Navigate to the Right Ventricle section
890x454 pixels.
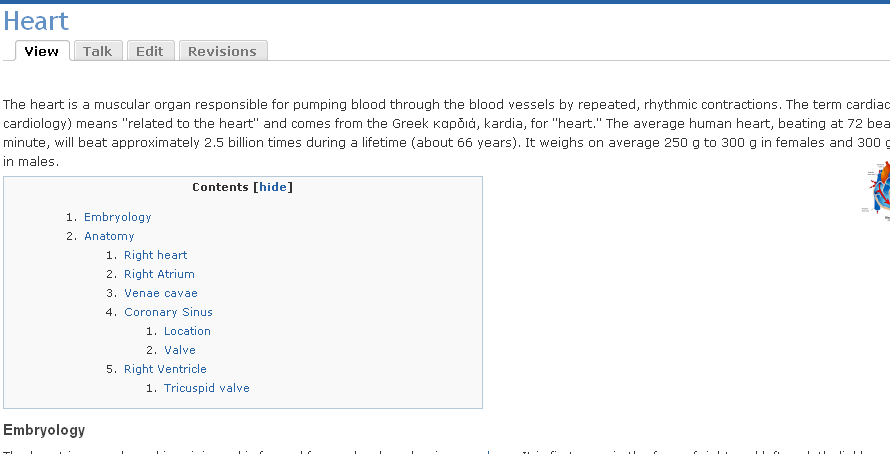(165, 369)
